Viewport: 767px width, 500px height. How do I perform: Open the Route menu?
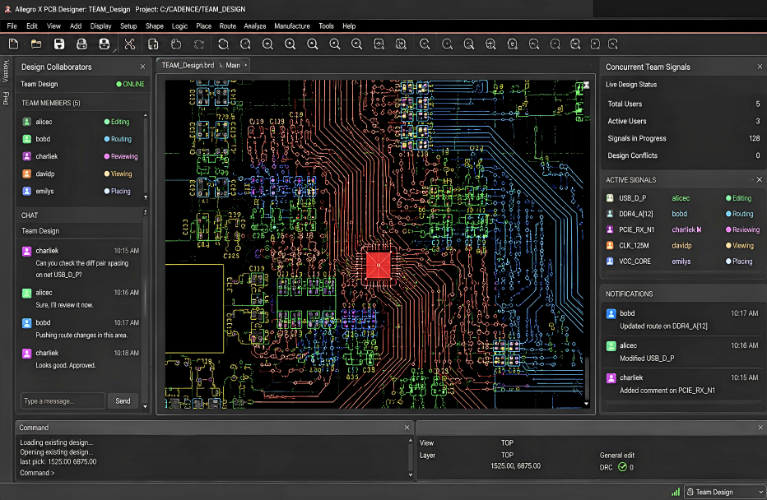[x=227, y=26]
